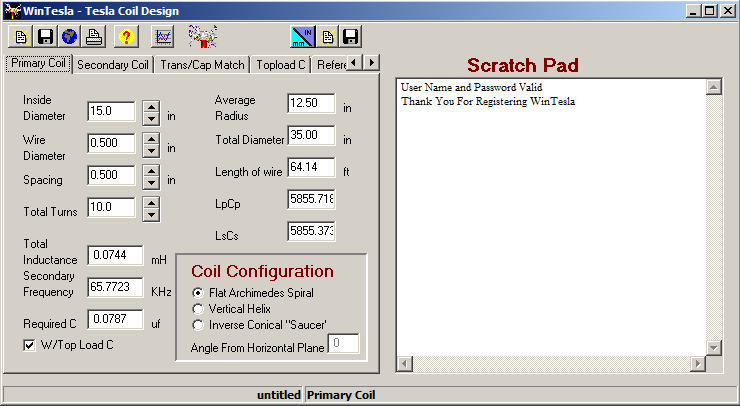This screenshot has width=740, height=406.
Task: Increase Wire Diameter with up arrow
Action: (151, 139)
